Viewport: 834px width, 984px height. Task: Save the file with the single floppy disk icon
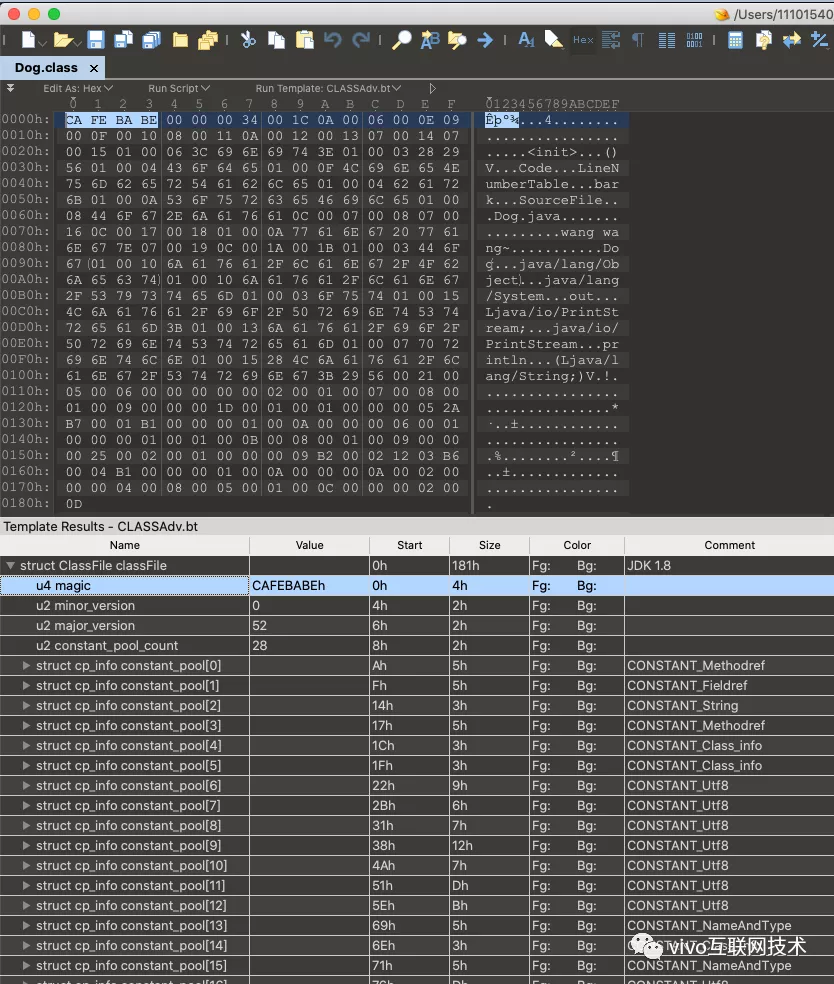(x=95, y=40)
